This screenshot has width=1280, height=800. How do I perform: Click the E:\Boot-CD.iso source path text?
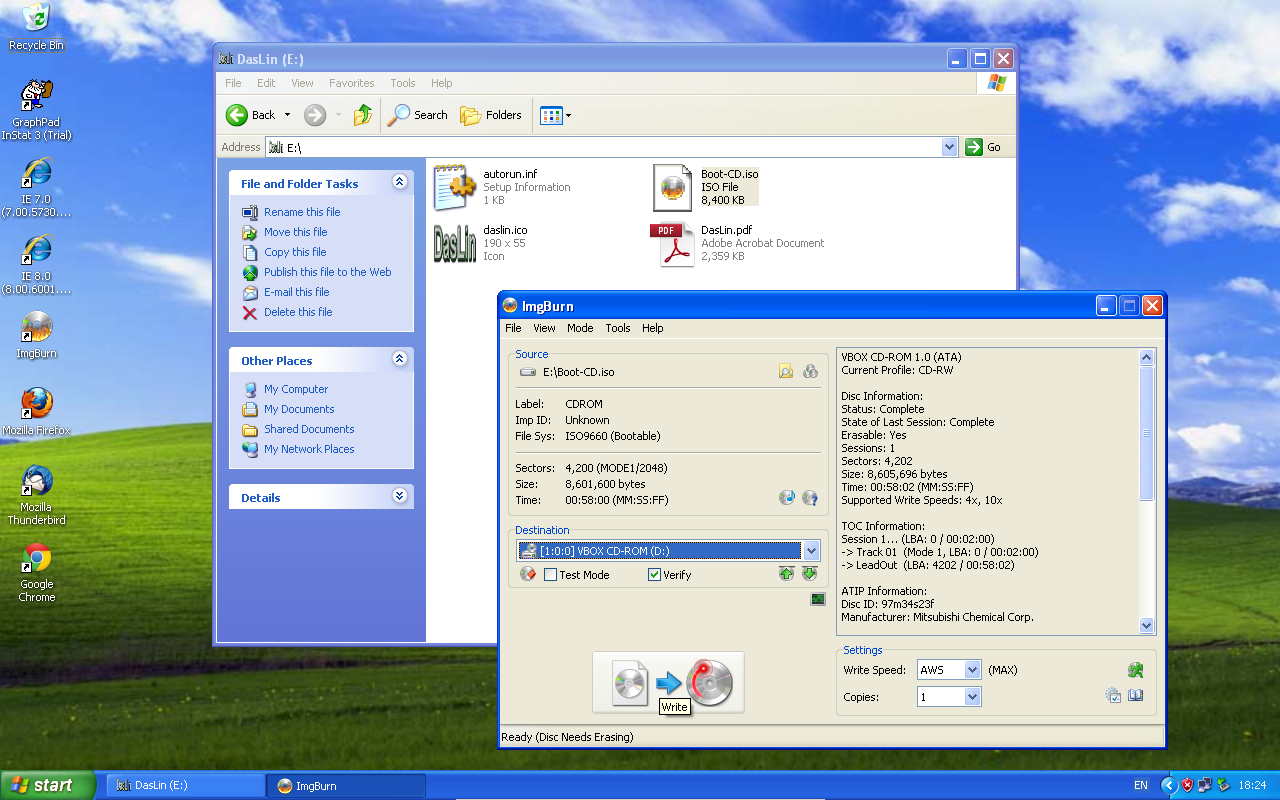[579, 372]
